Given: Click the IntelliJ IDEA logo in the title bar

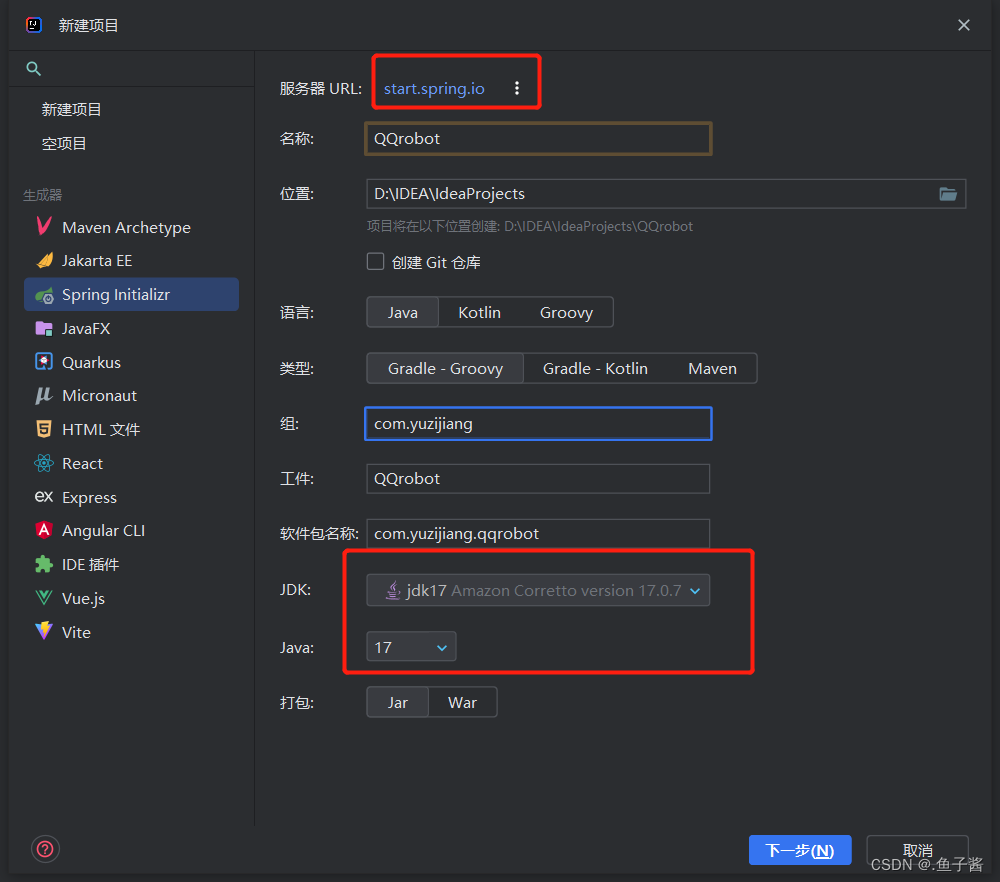Looking at the screenshot, I should tap(34, 25).
